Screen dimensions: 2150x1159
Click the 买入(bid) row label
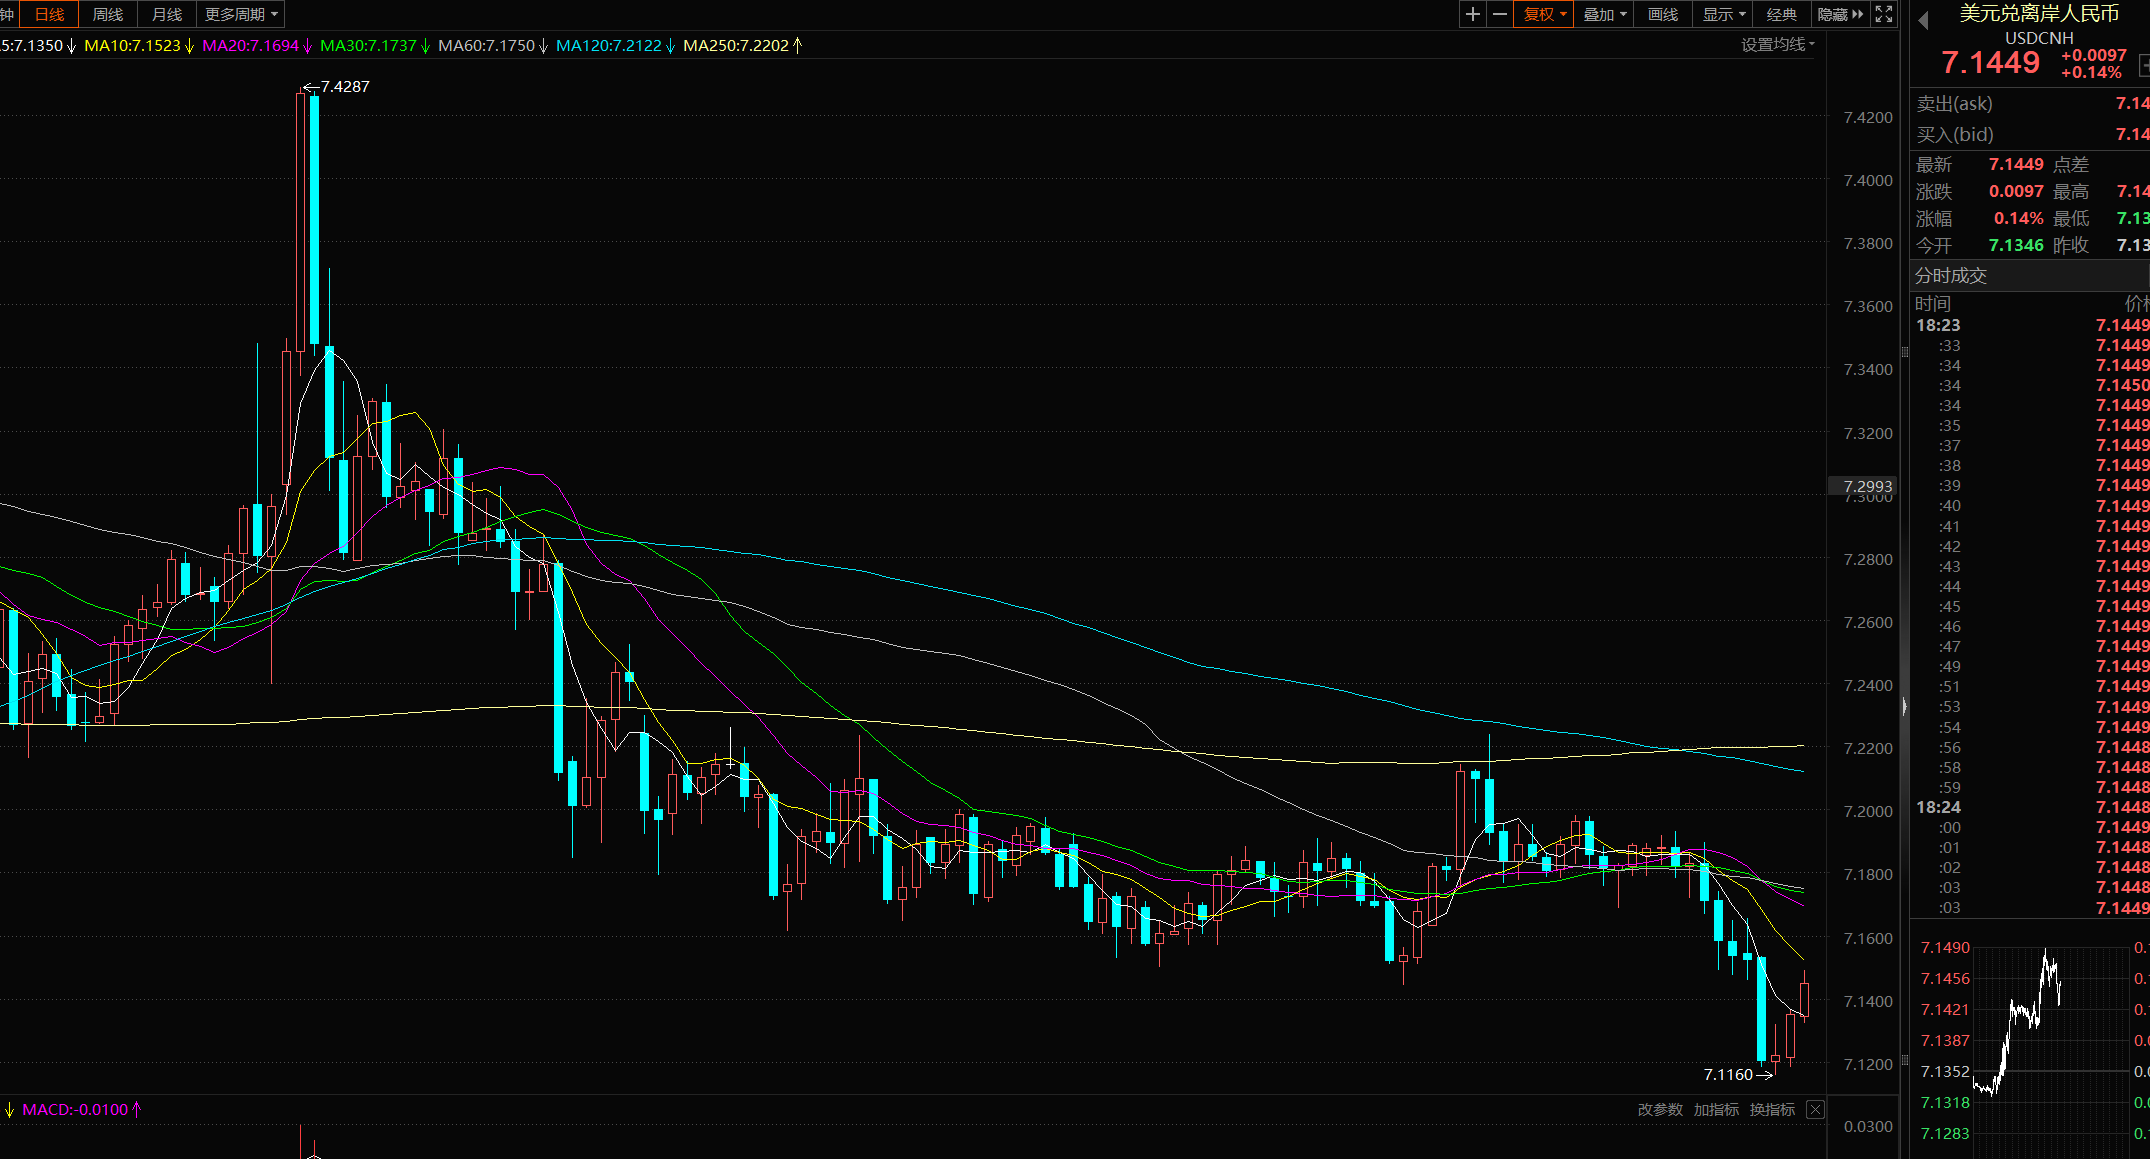1955,134
